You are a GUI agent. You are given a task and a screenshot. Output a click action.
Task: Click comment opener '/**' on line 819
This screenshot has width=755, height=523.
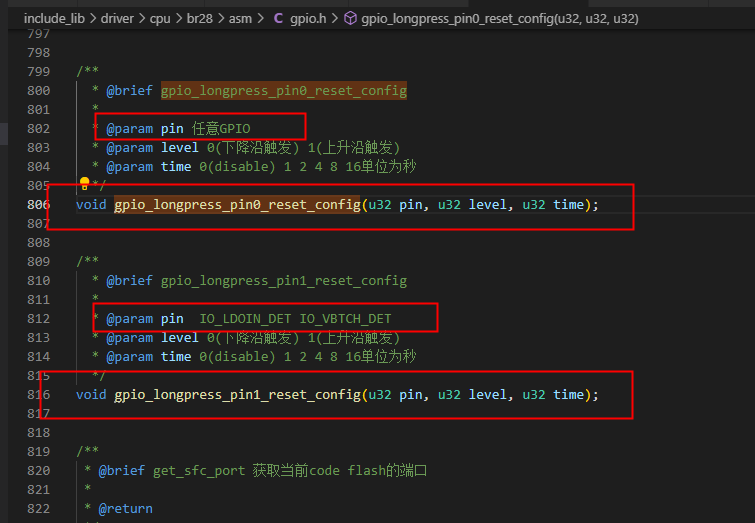pos(88,451)
